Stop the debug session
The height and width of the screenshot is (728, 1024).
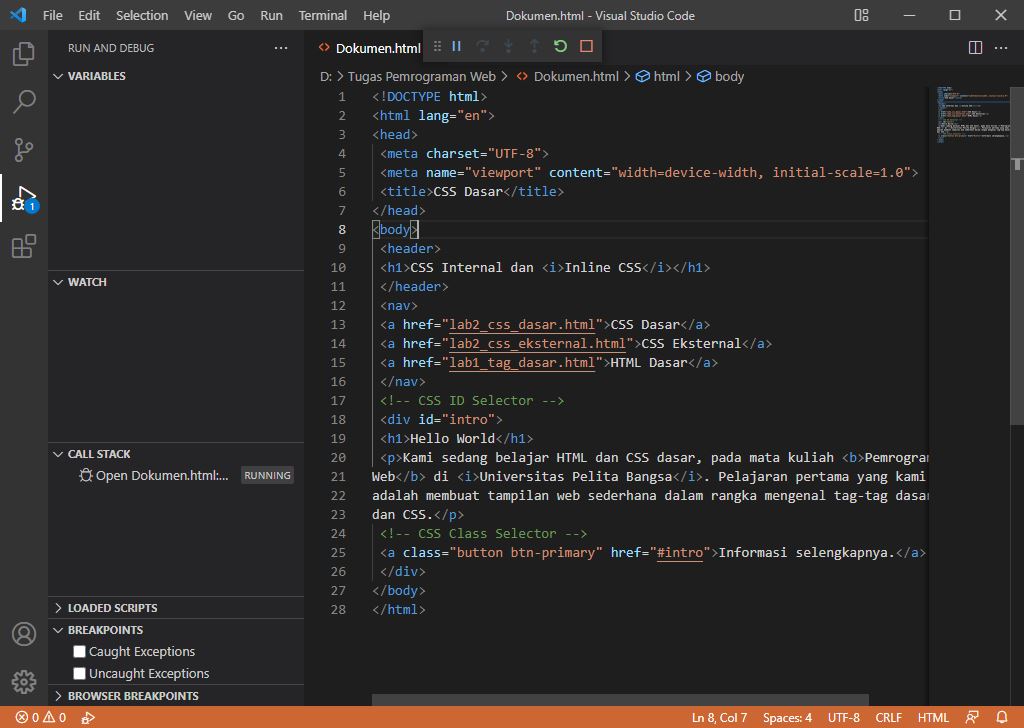point(586,46)
